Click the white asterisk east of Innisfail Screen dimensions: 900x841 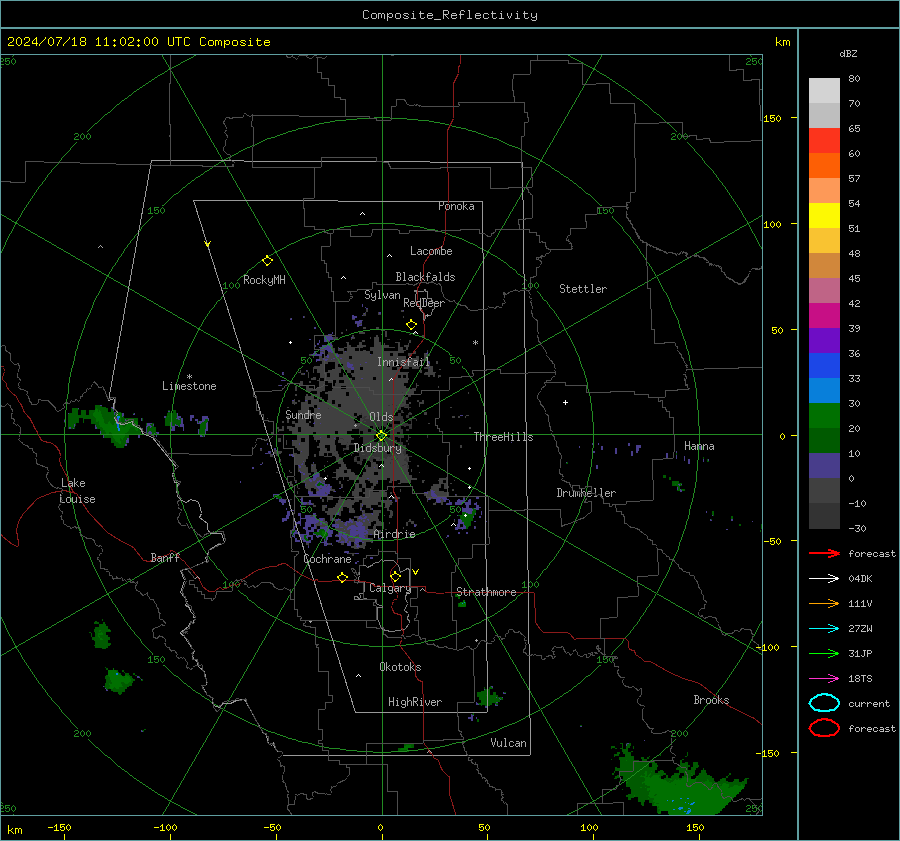pyautogui.click(x=475, y=343)
